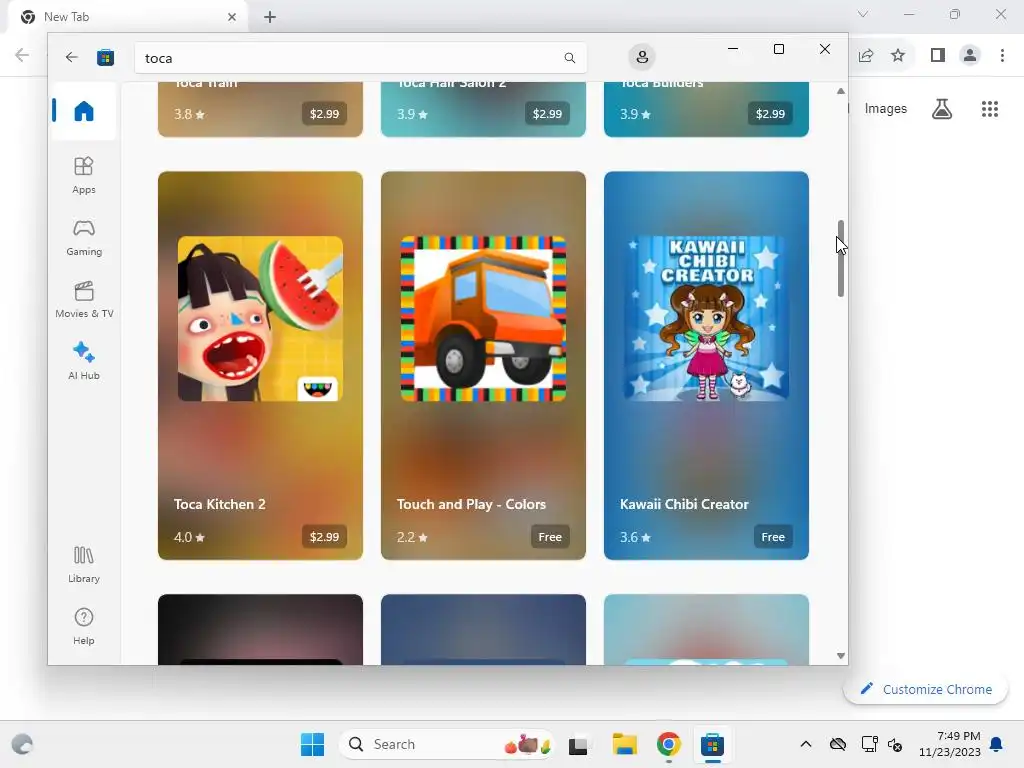This screenshot has width=1024, height=768.
Task: Open Apps section in sidebar
Action: point(84,175)
